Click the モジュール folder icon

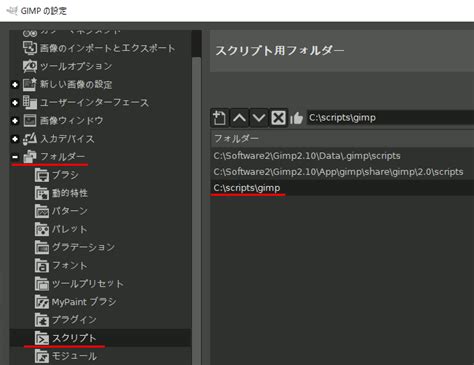coord(42,356)
